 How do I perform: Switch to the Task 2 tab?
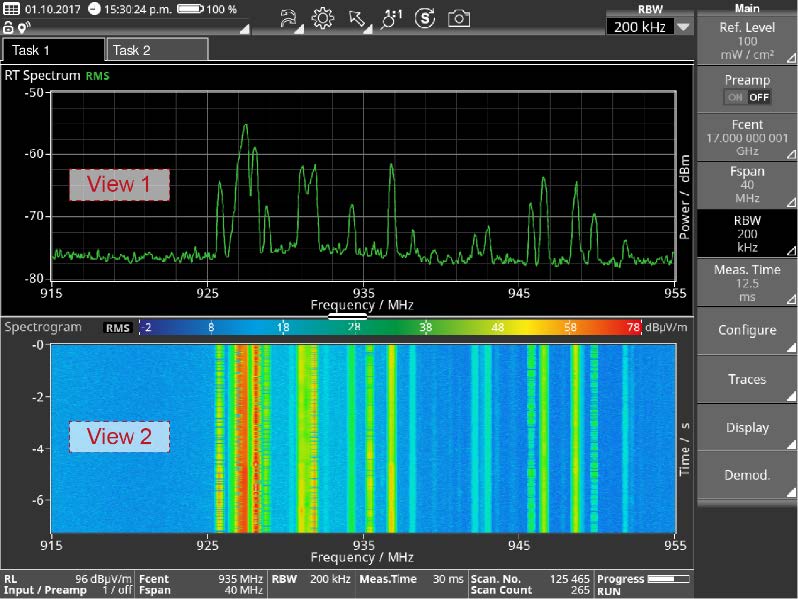pos(155,50)
